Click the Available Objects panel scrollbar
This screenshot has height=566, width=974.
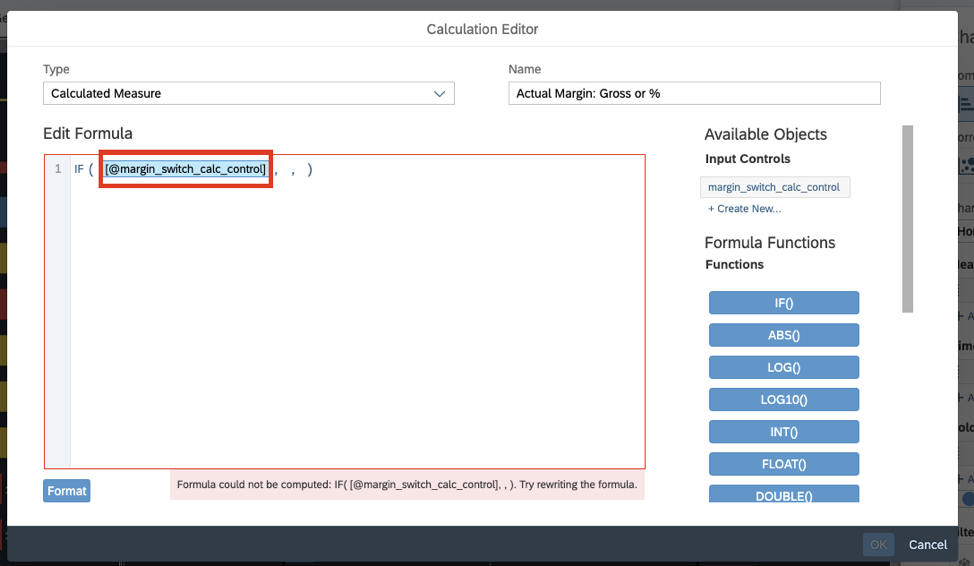click(x=908, y=218)
